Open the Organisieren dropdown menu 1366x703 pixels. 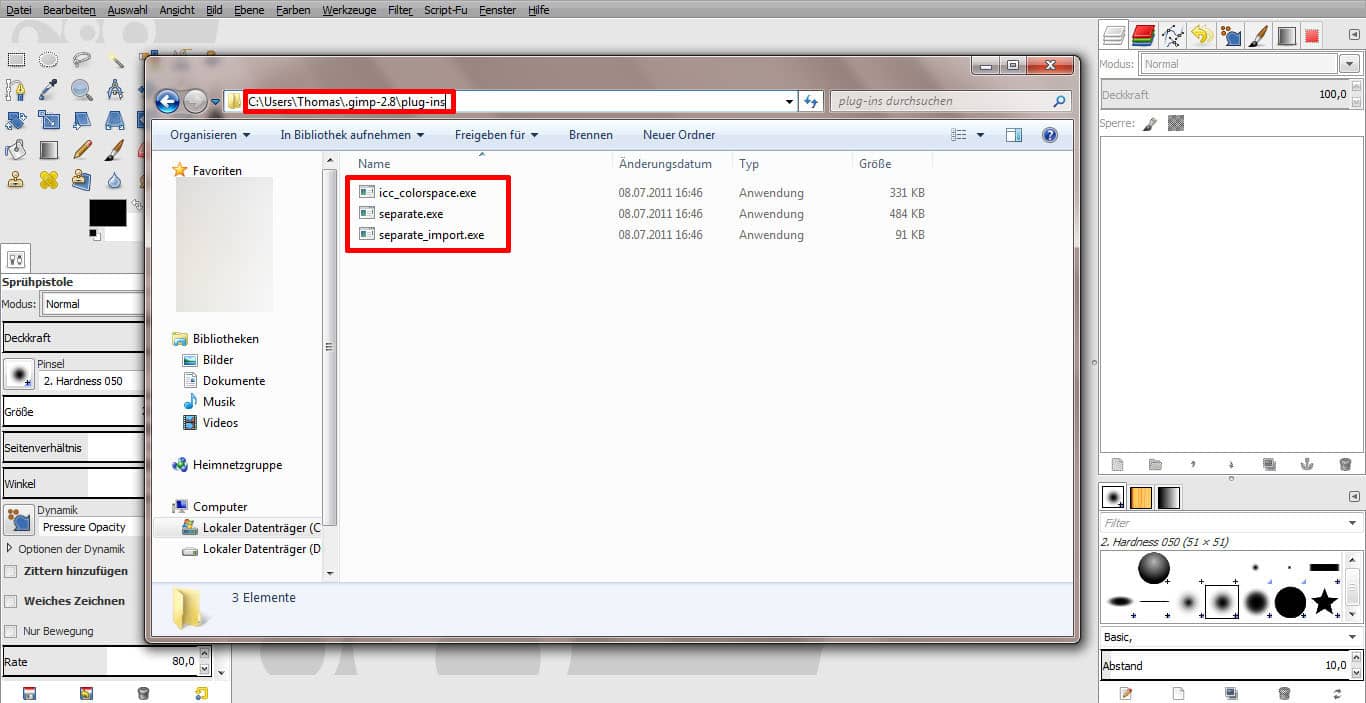coord(209,135)
